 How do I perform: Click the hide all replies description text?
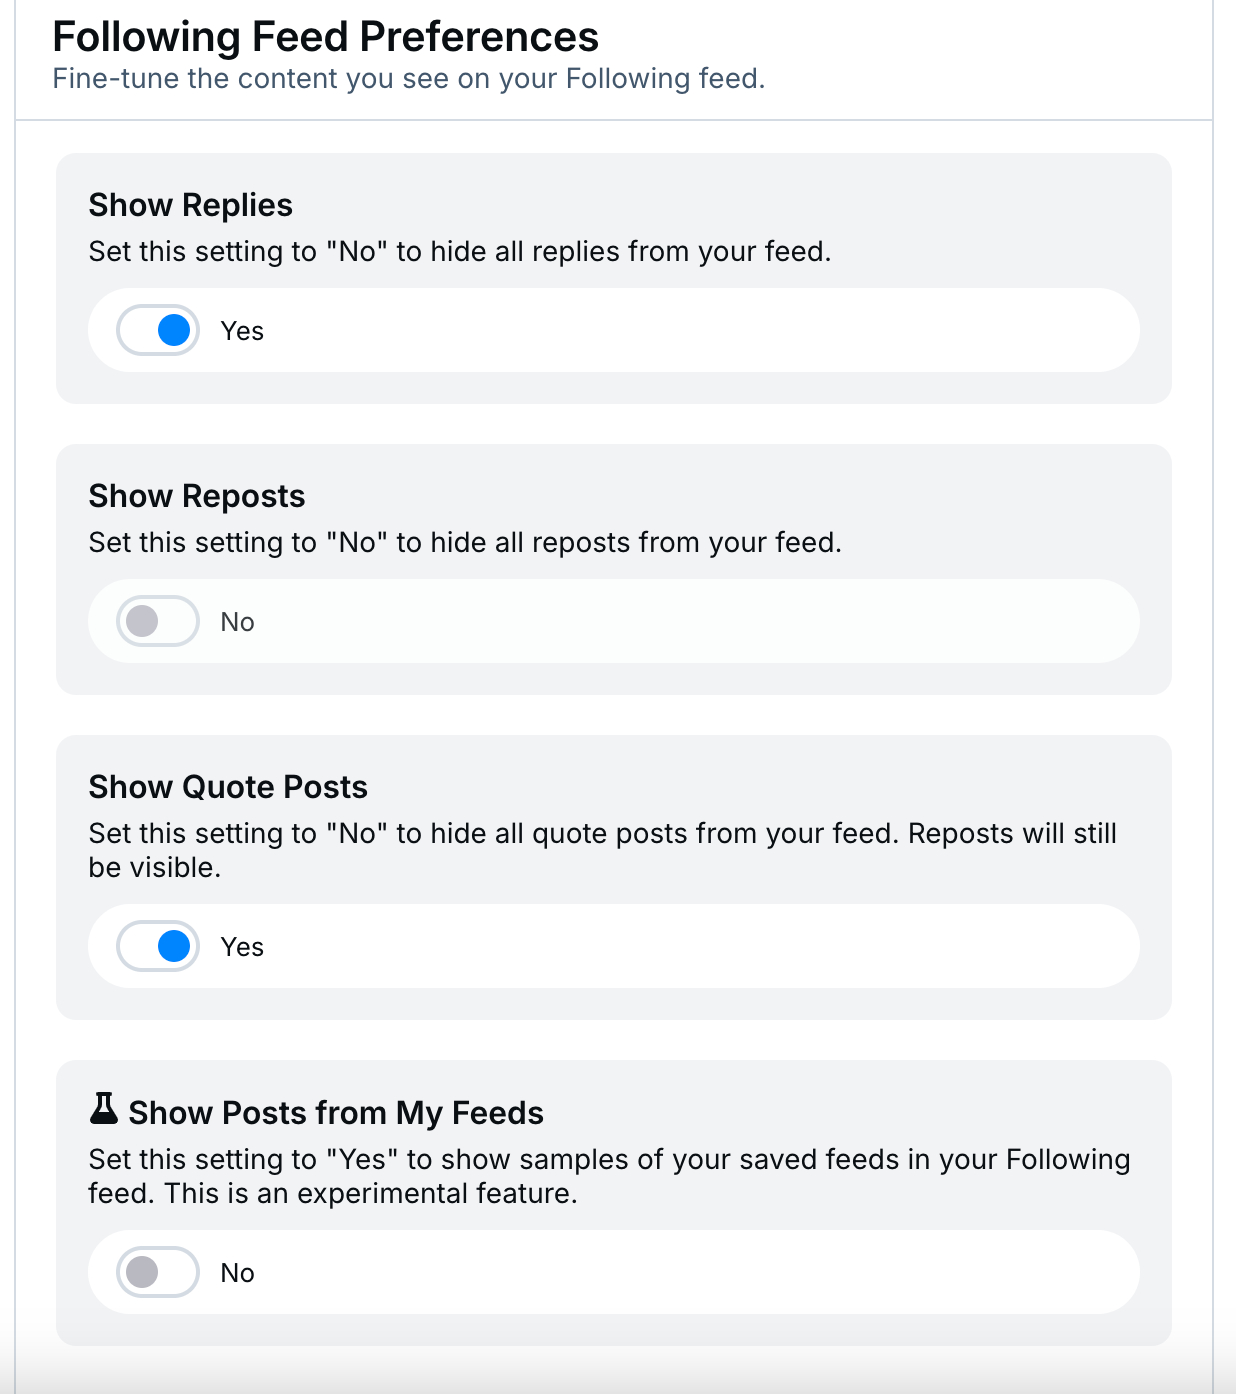(460, 251)
